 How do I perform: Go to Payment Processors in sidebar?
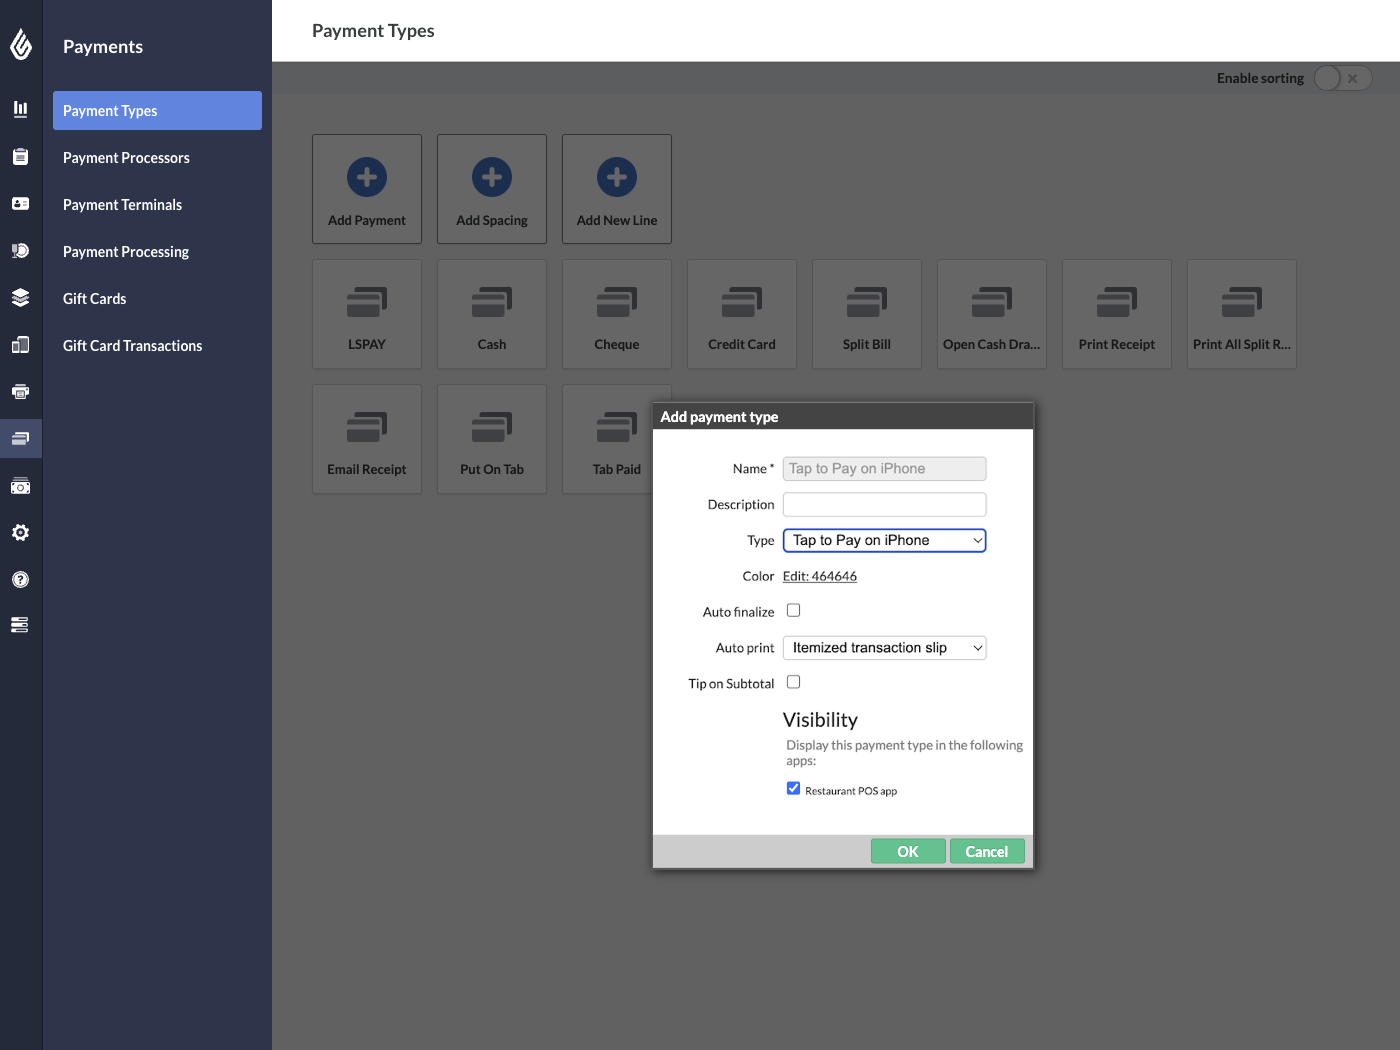tap(126, 157)
